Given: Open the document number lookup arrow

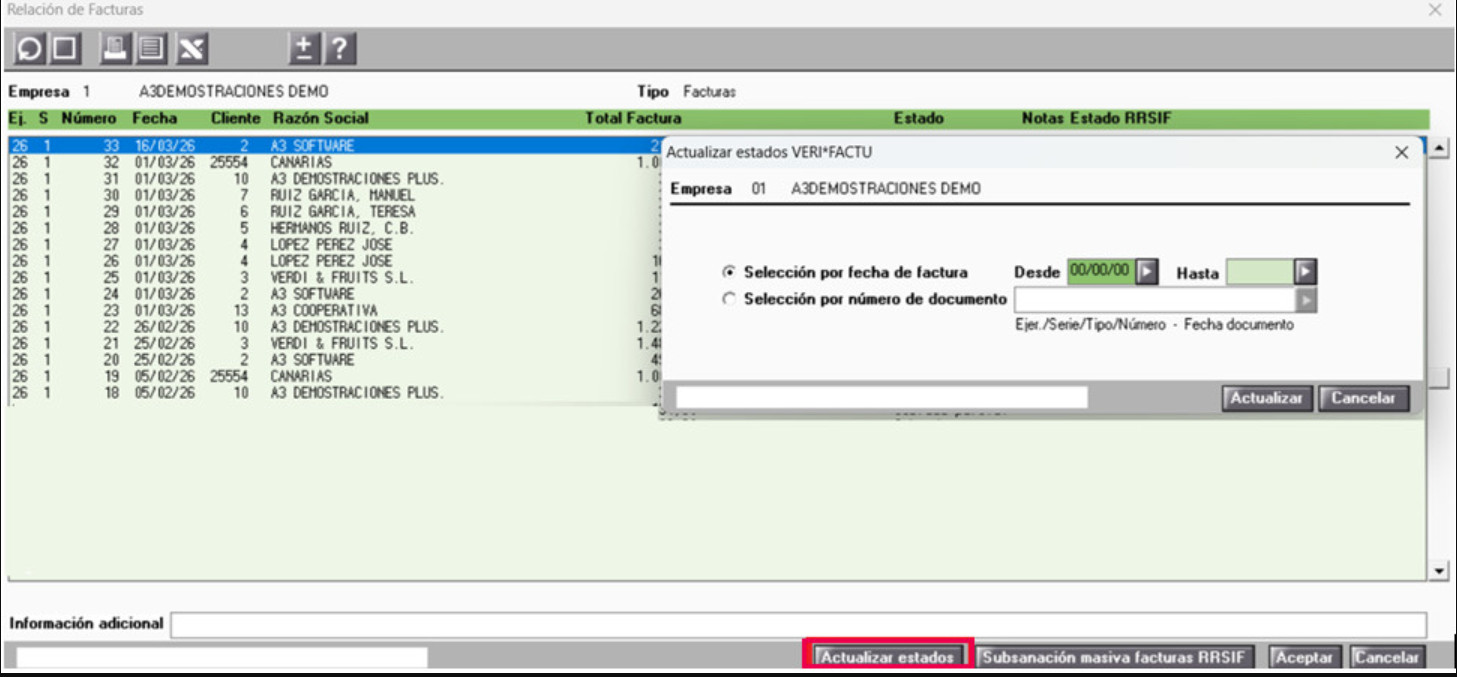Looking at the screenshot, I should click(x=1306, y=300).
